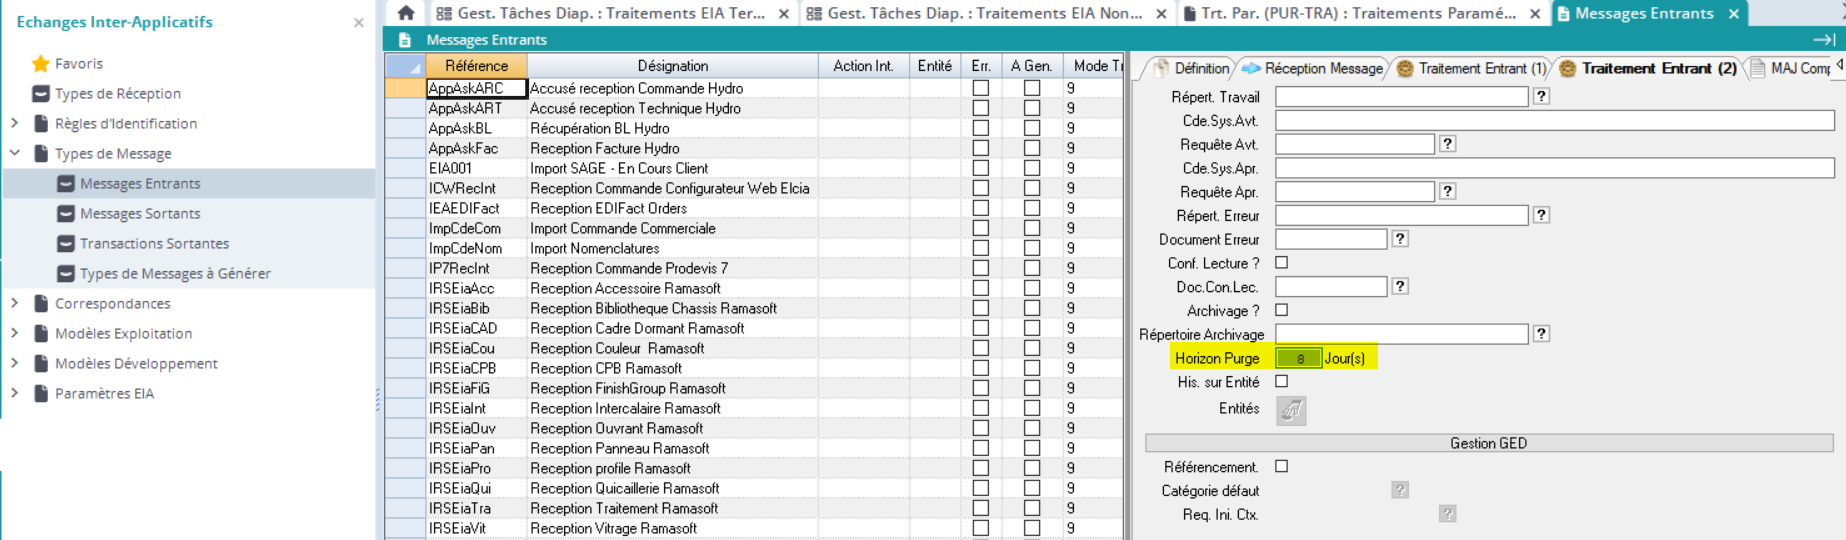Viewport: 1846px width, 540px height.
Task: Select Messages Sortants in the tree
Action: [140, 213]
